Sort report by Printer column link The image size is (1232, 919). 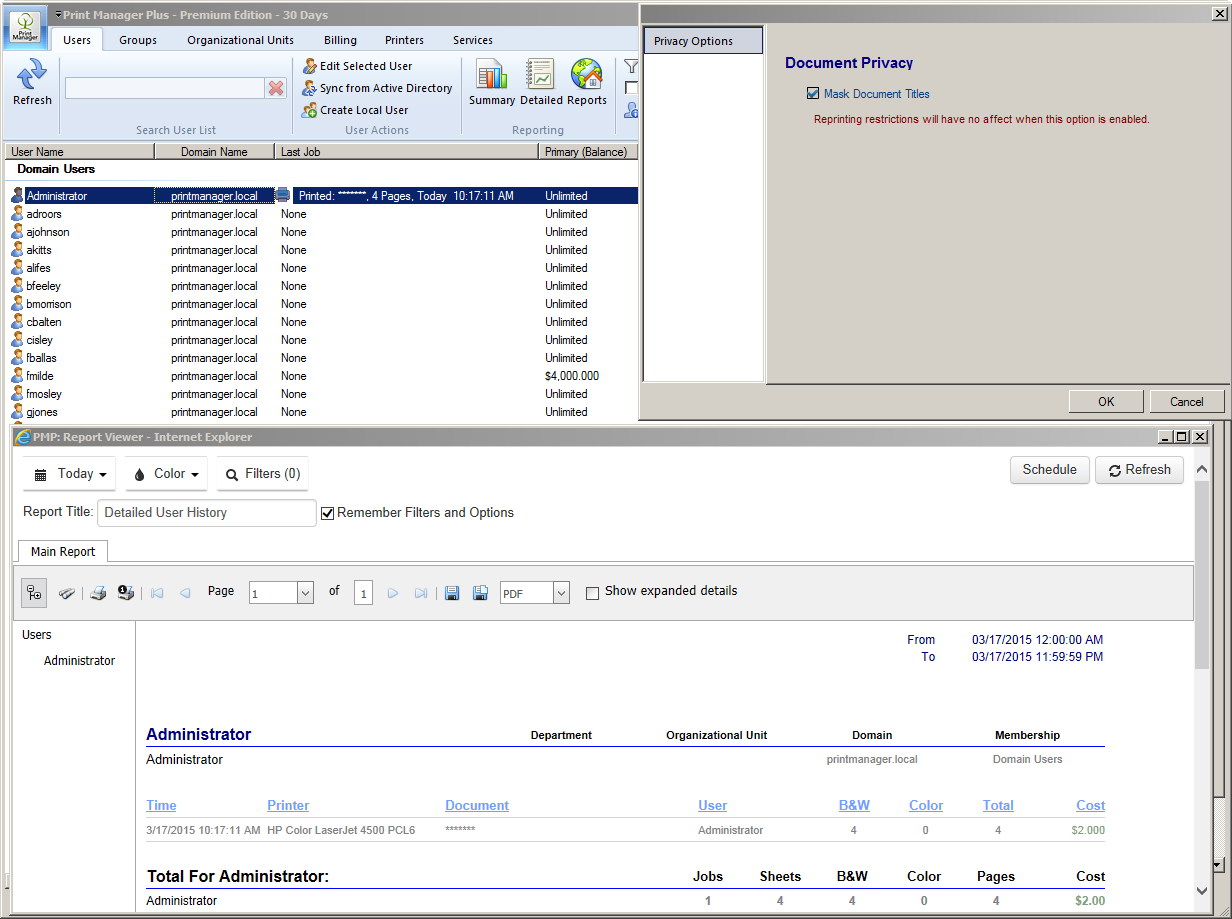coord(288,805)
